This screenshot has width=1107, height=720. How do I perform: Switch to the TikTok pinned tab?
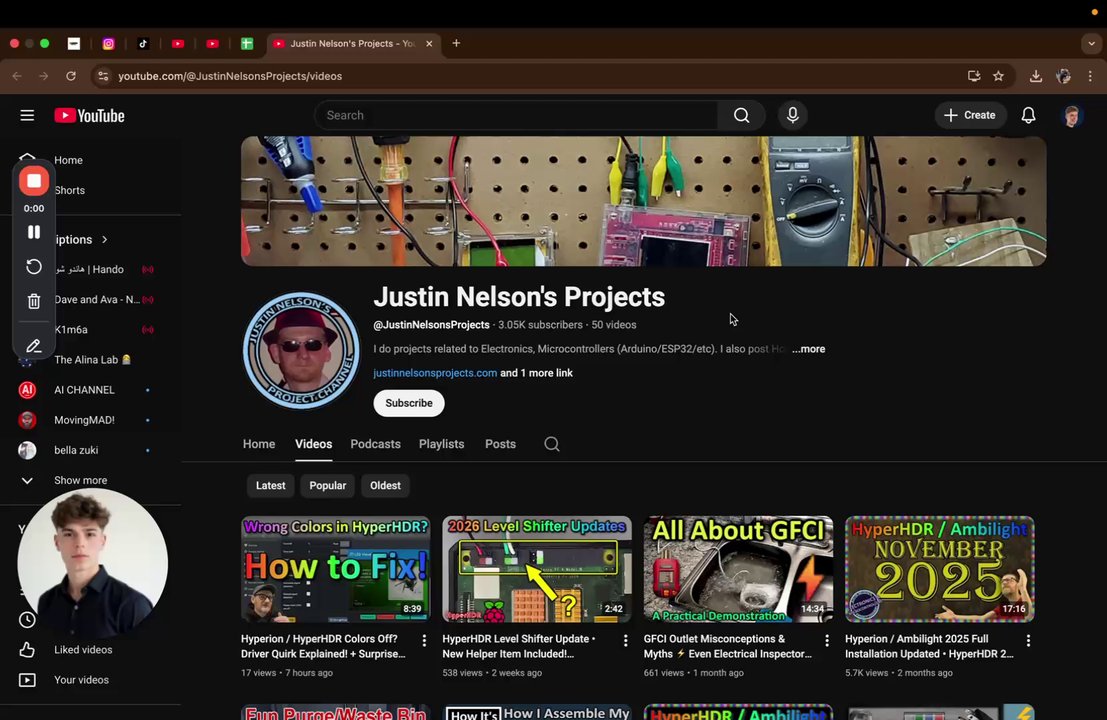click(x=143, y=43)
